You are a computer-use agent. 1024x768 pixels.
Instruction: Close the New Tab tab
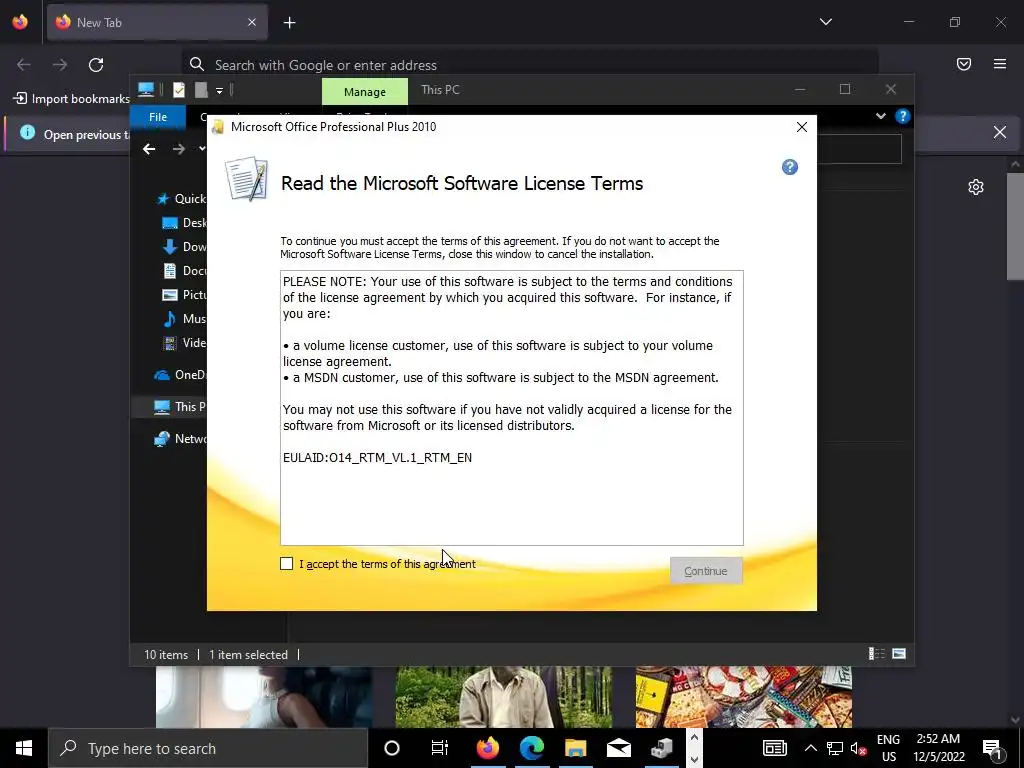252,22
